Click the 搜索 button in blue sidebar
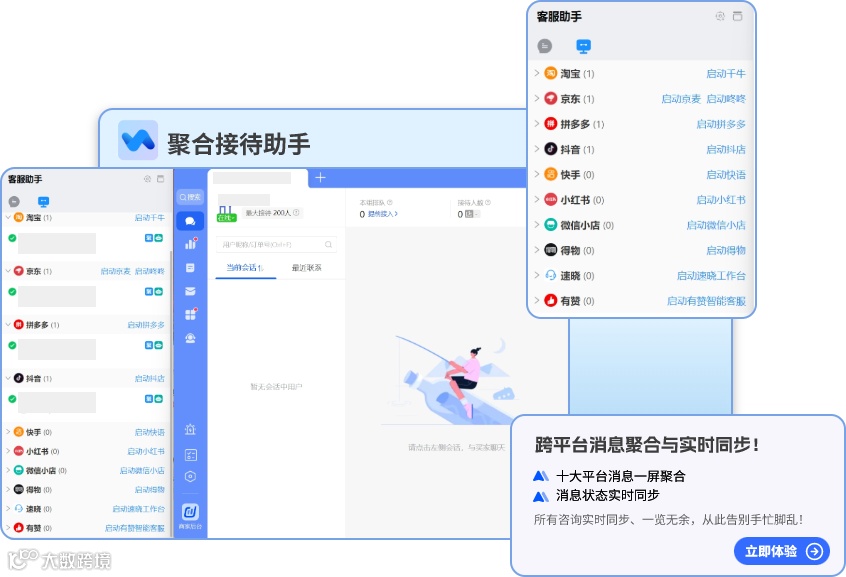 (190, 197)
